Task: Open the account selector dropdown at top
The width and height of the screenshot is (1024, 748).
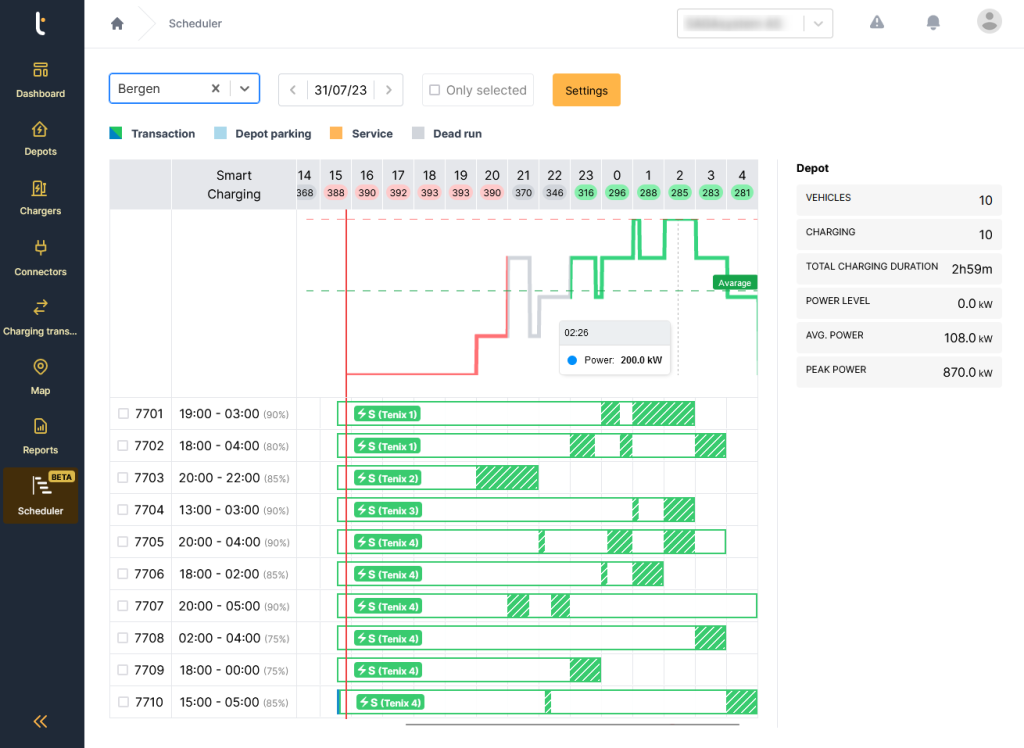Action: click(818, 23)
